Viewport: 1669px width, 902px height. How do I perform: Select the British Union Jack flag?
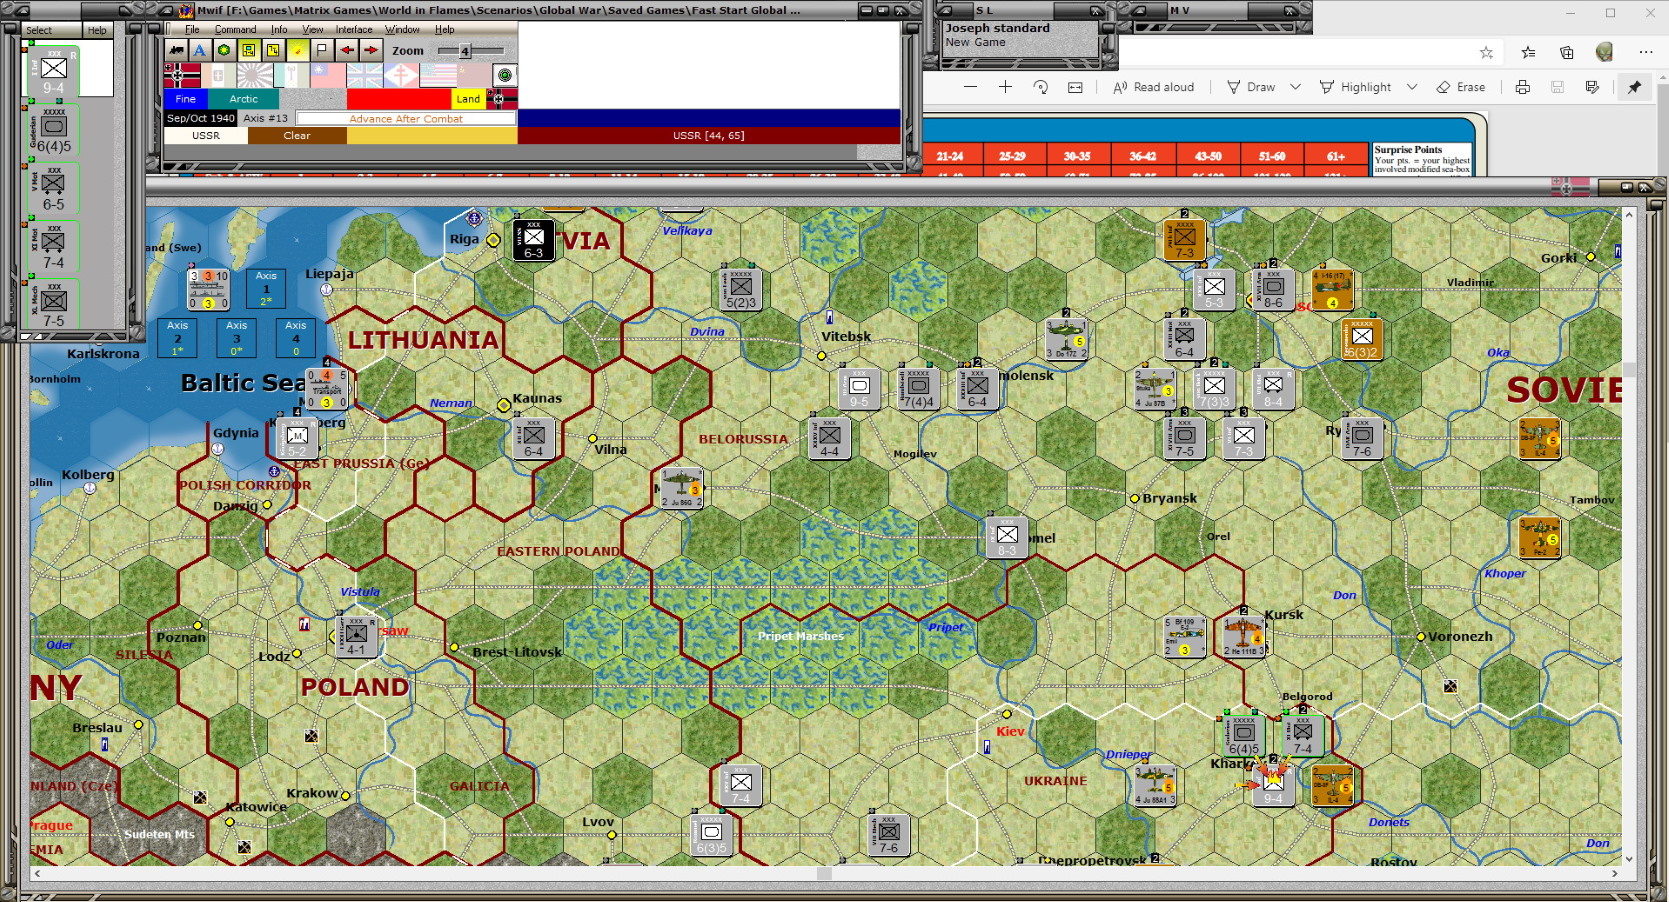(365, 76)
